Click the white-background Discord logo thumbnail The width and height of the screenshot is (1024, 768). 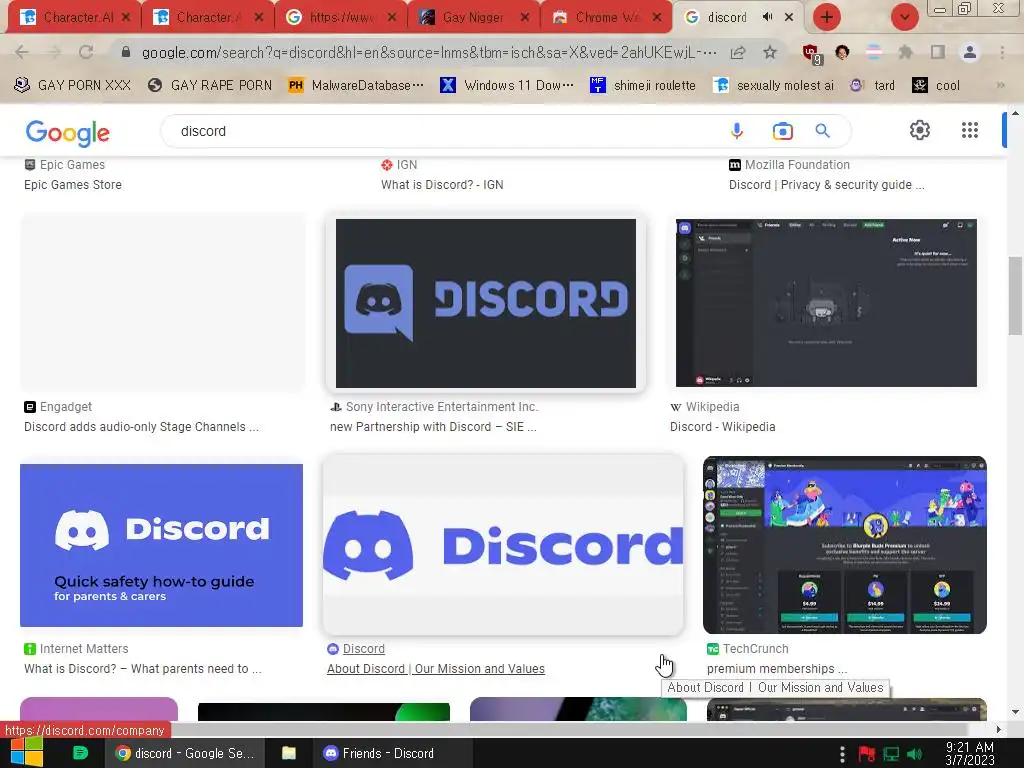(503, 545)
